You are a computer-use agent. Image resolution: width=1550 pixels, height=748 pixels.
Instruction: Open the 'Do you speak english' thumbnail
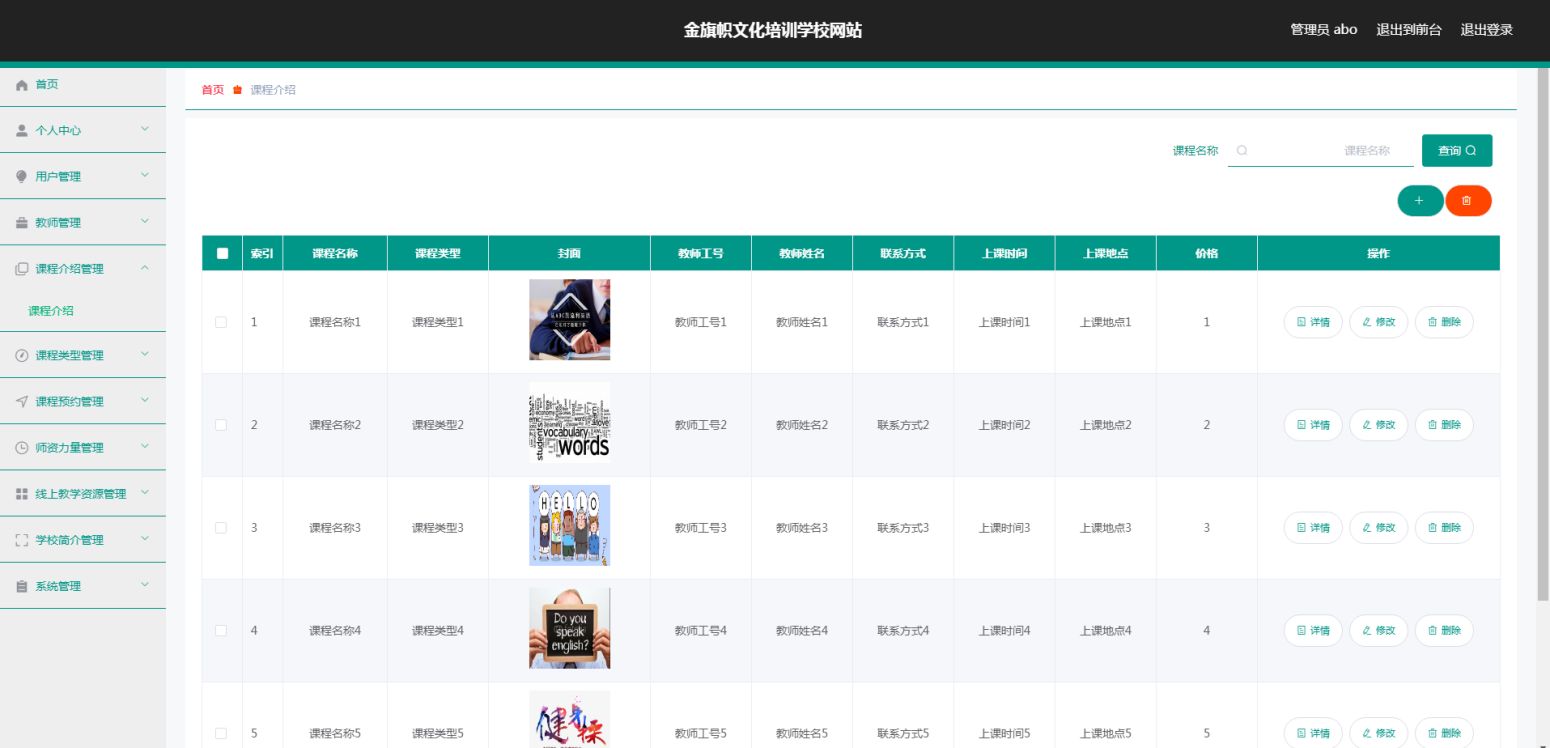569,629
